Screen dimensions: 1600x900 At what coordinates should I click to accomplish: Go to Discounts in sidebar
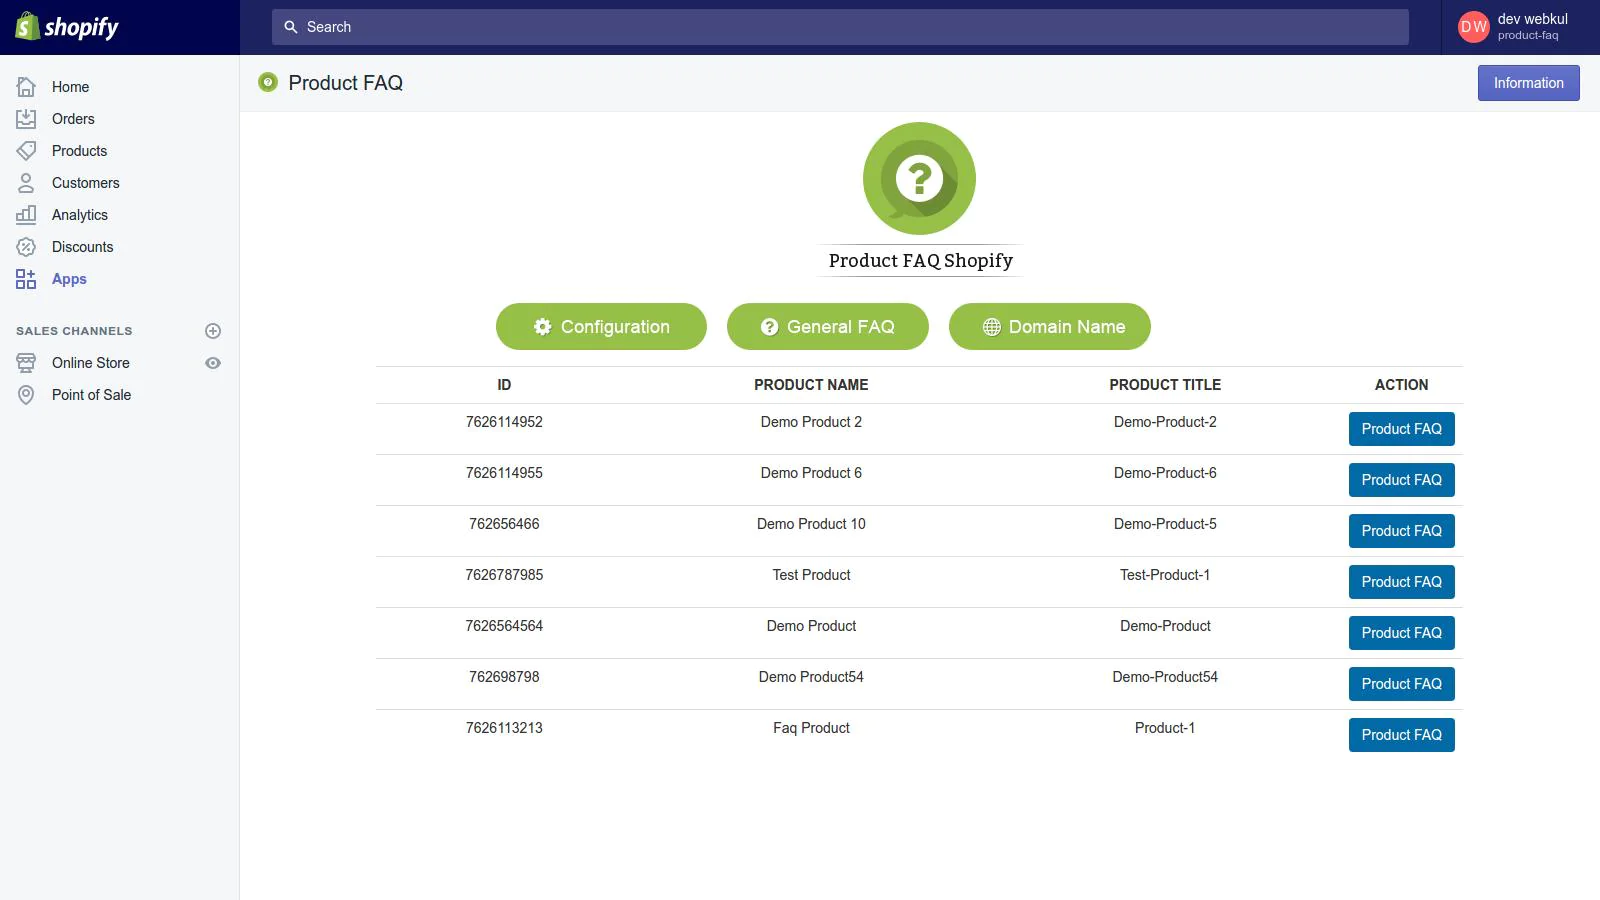(x=82, y=247)
